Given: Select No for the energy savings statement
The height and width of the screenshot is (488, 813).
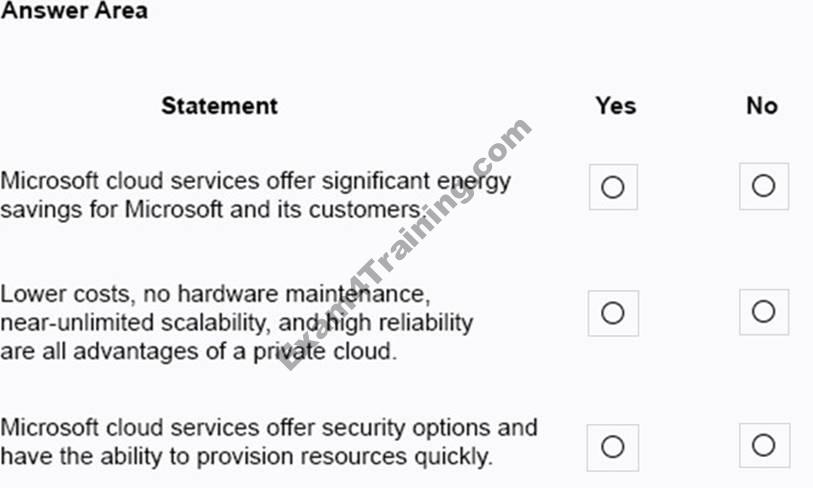Looking at the screenshot, I should click(763, 186).
